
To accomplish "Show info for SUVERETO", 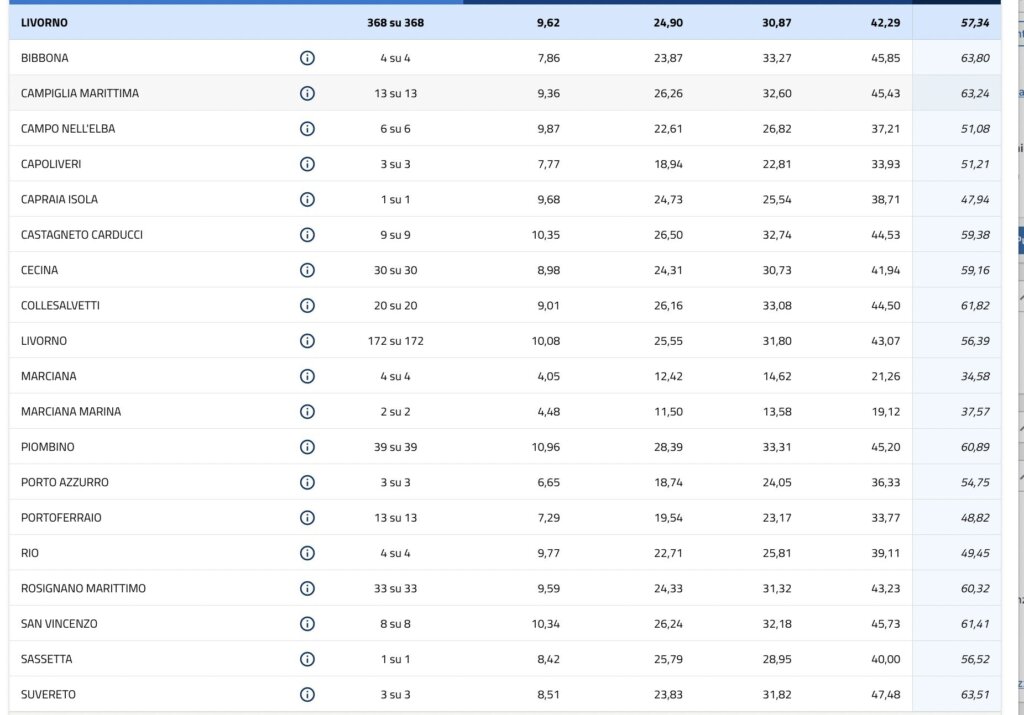I will tap(307, 694).
